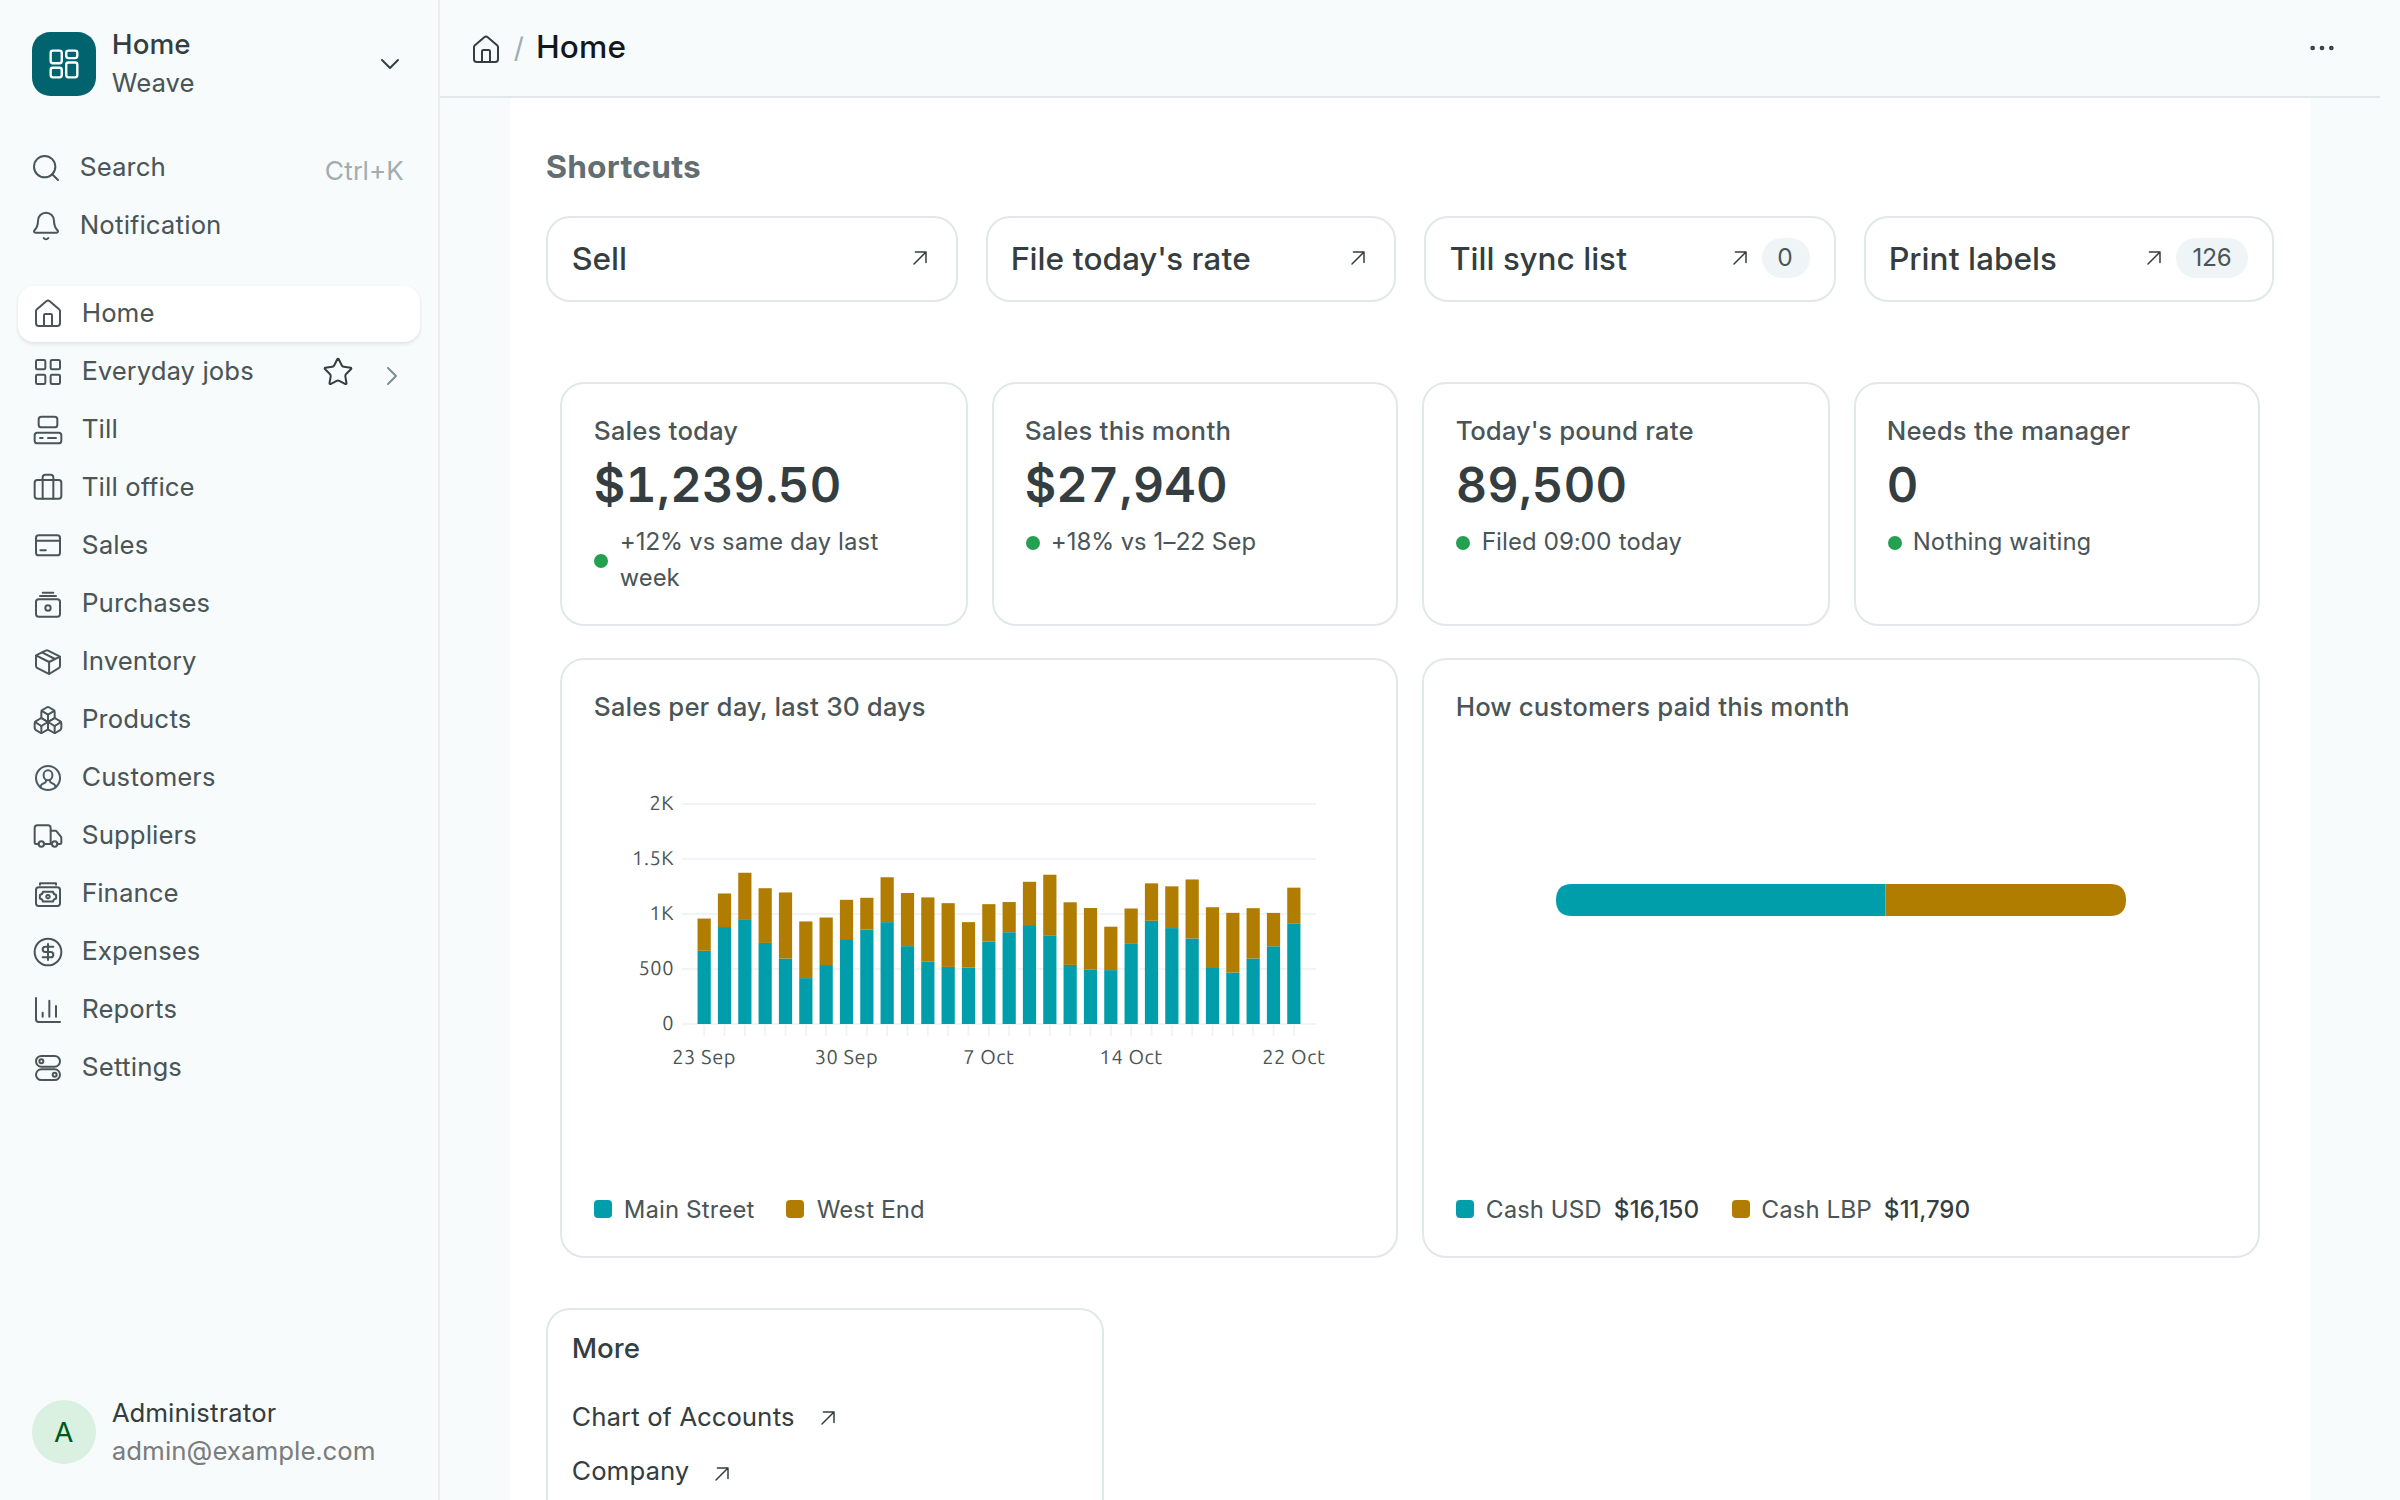Screen dimensions: 2400x1500
Task: Click the breadcrumb home icon
Action: tap(486, 49)
